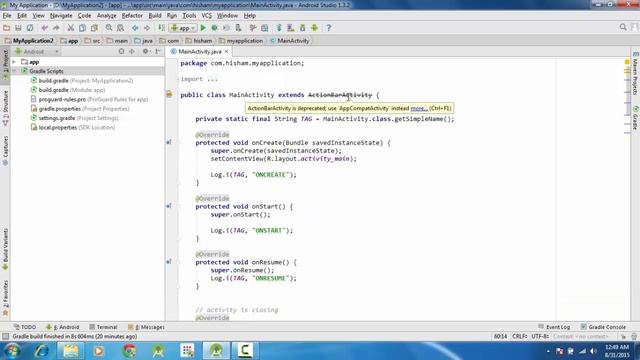Toggle the 6: Android tool window

tap(63, 327)
